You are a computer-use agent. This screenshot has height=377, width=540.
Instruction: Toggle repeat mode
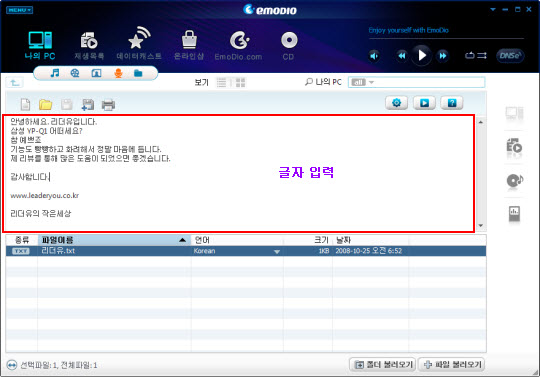(x=470, y=55)
